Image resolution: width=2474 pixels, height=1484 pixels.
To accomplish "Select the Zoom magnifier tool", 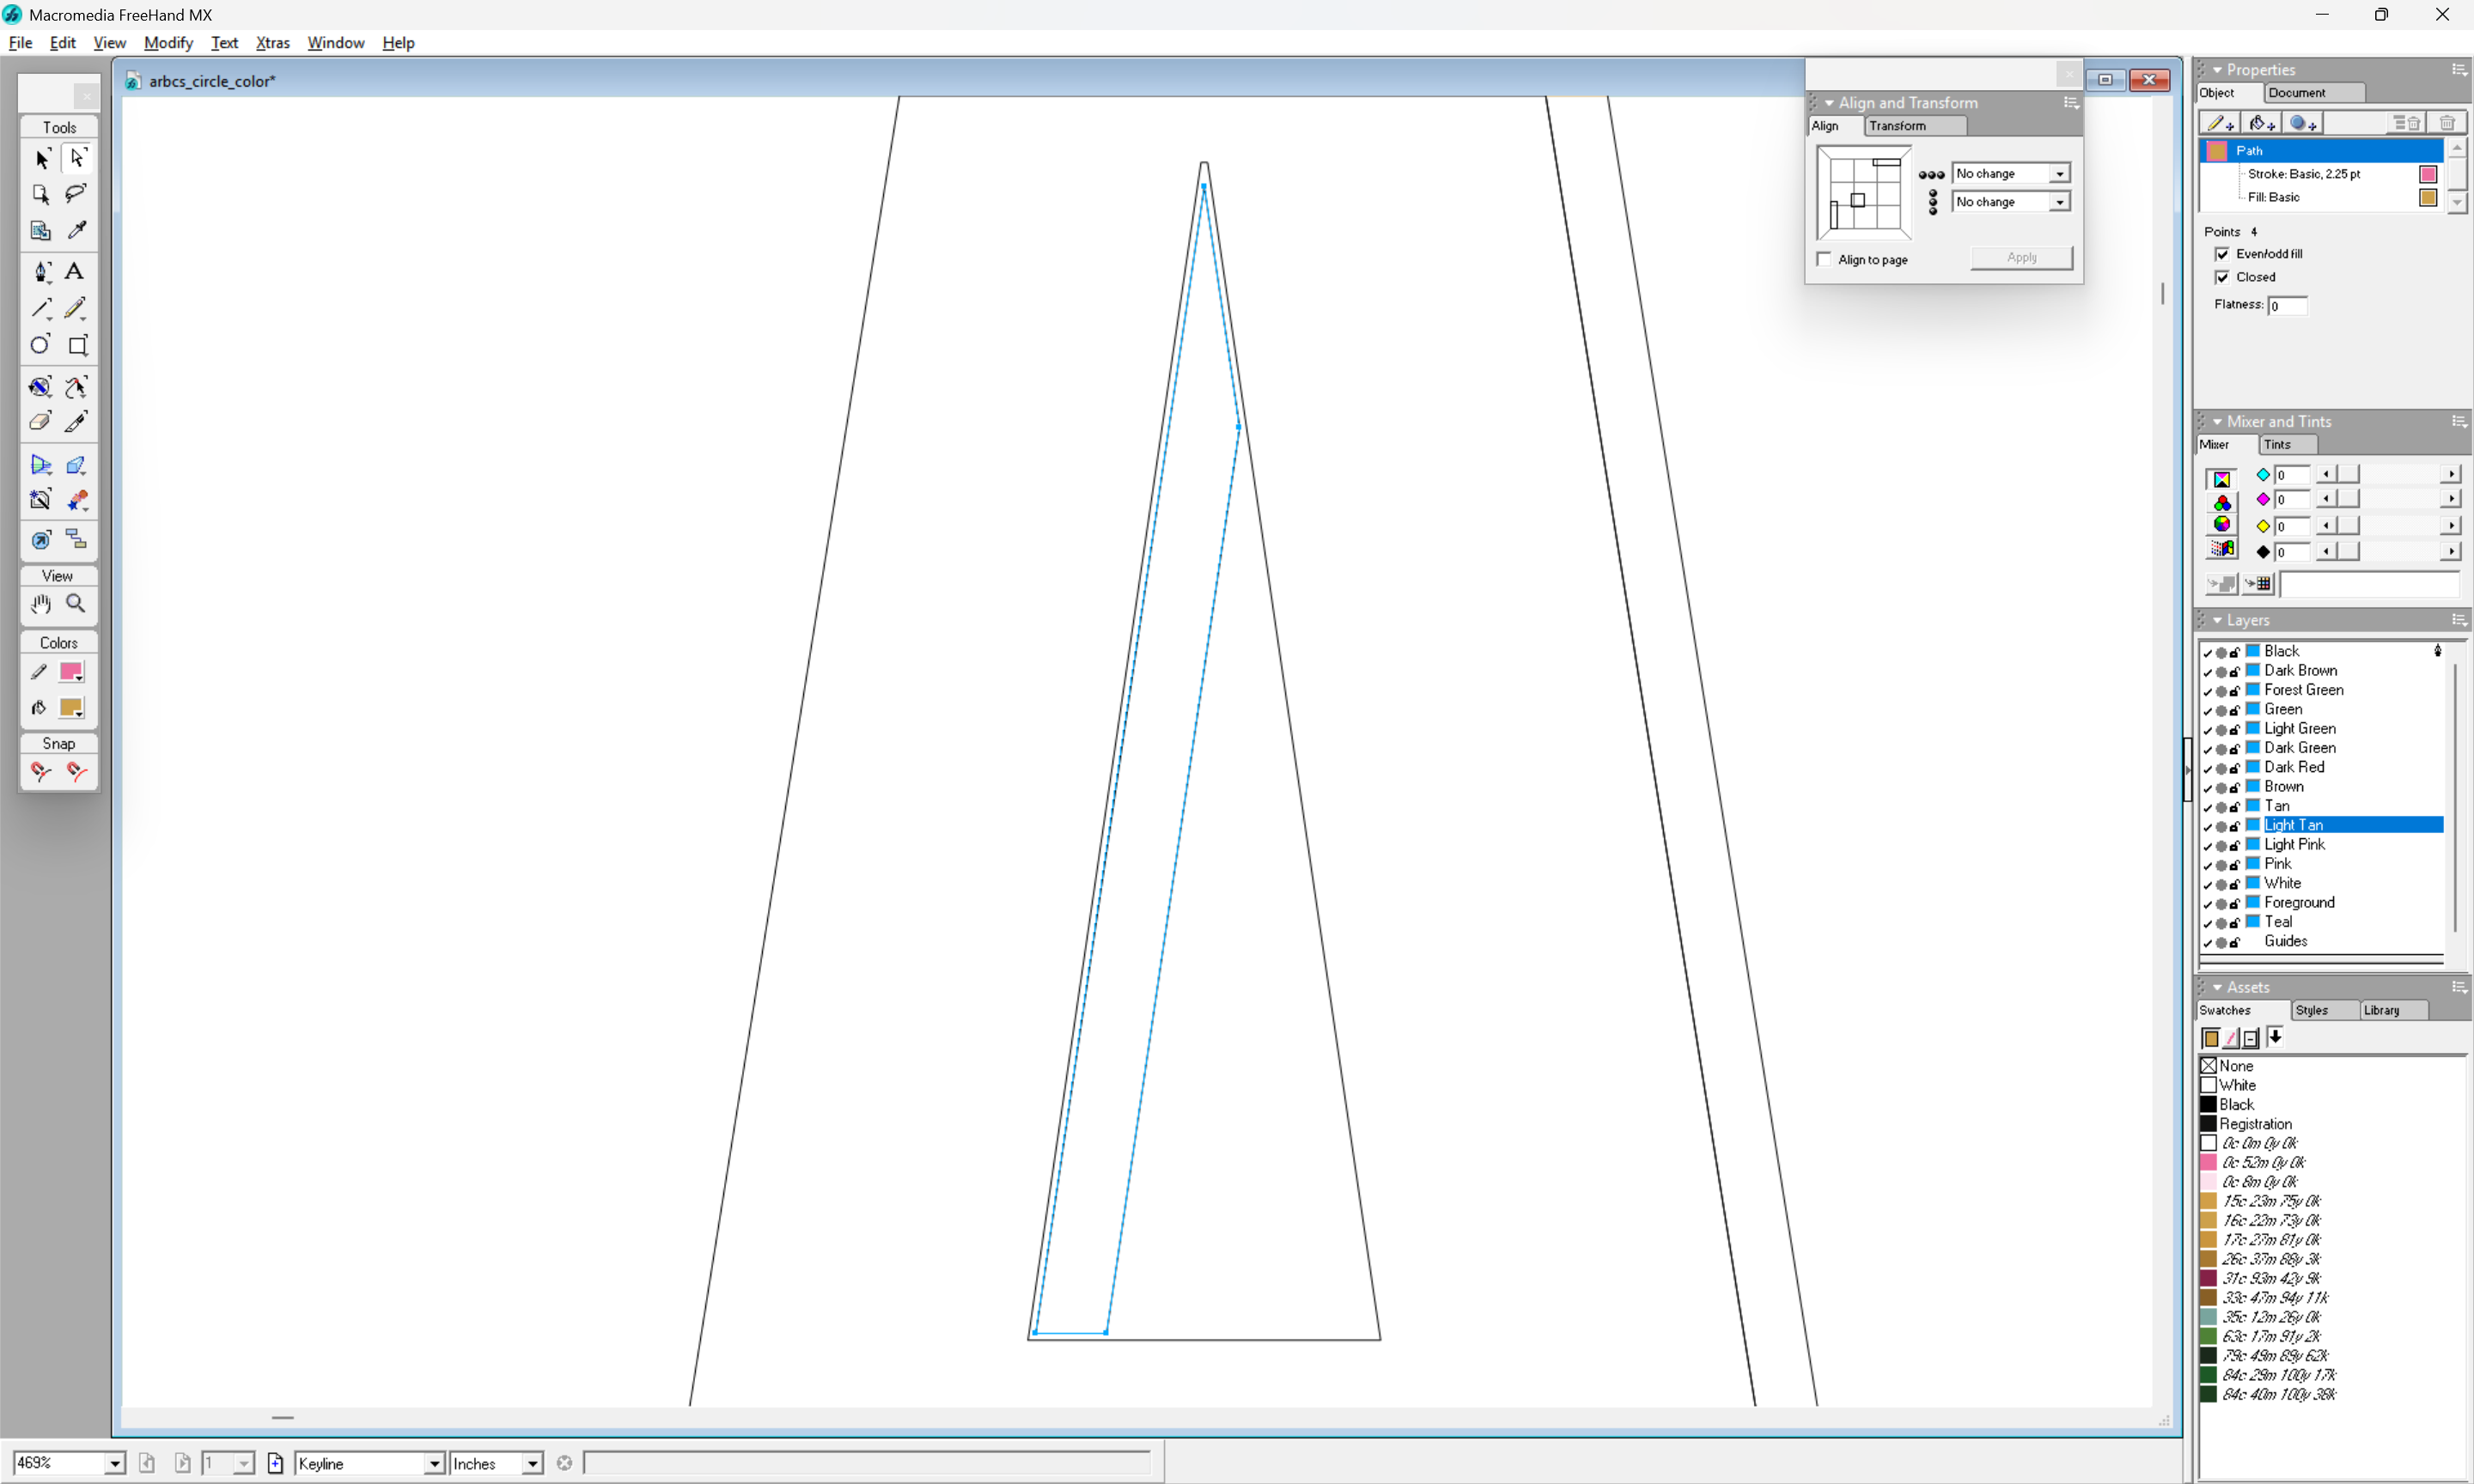I will tap(75, 603).
